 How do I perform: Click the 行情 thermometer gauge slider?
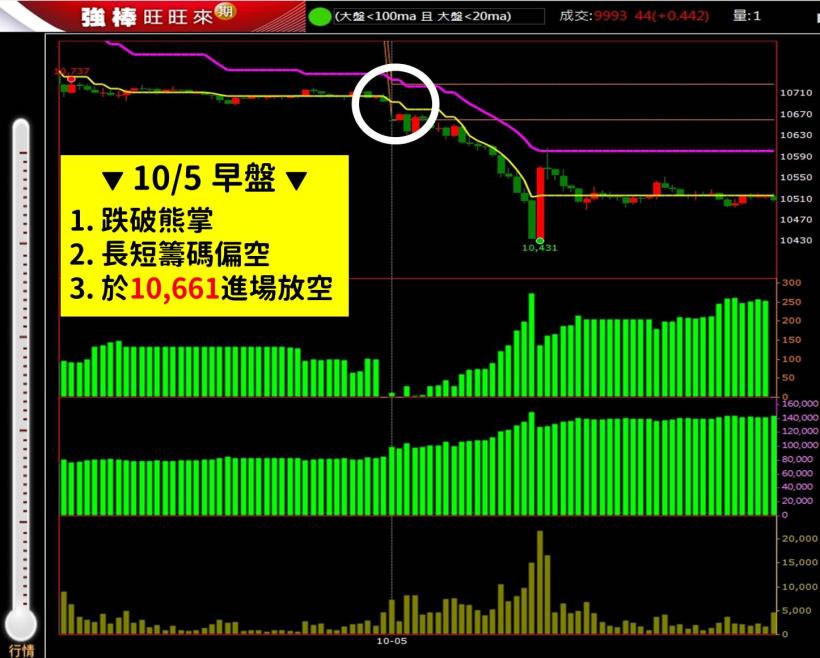pyautogui.click(x=21, y=379)
